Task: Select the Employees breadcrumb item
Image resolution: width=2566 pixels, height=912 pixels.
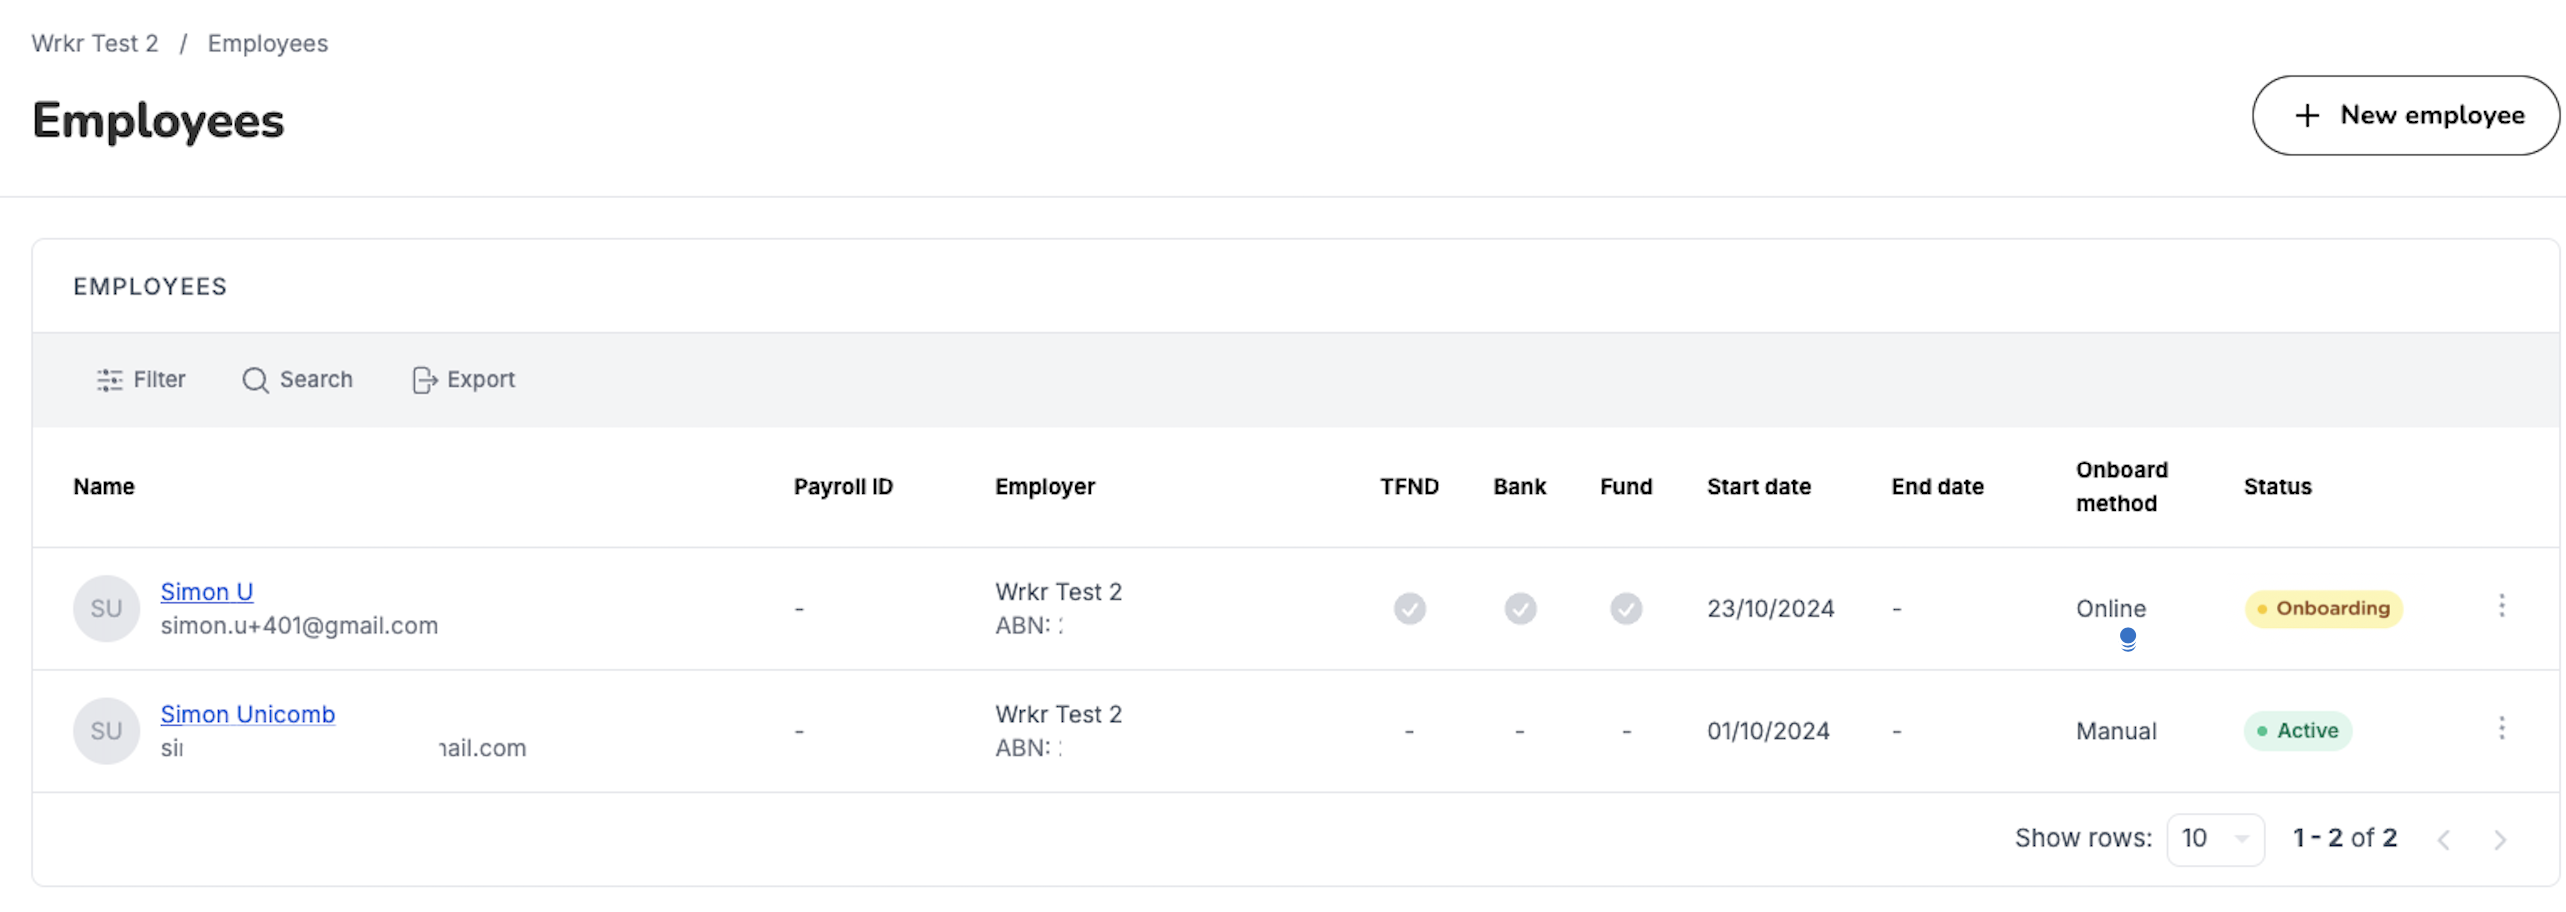Action: point(268,43)
